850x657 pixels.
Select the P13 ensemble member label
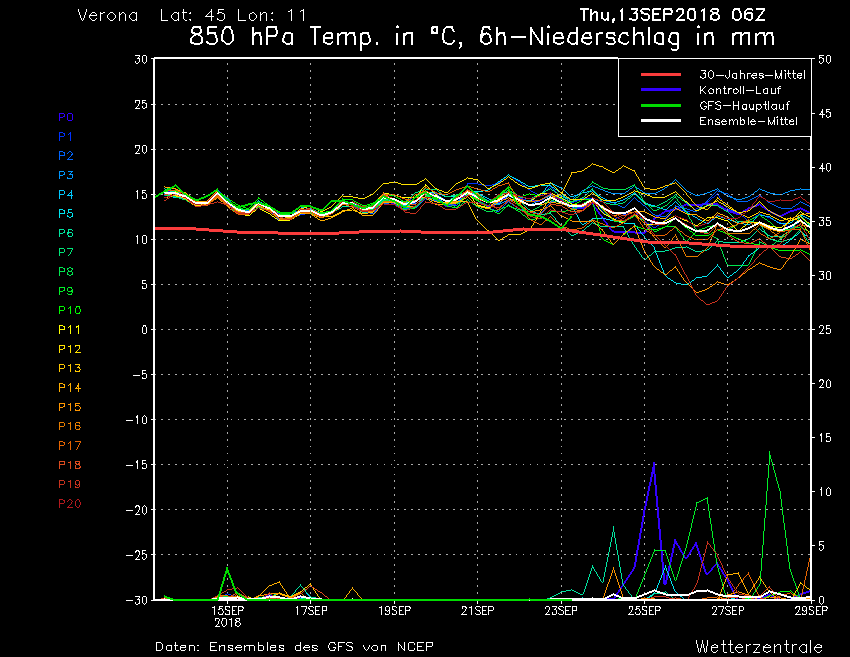click(x=69, y=368)
